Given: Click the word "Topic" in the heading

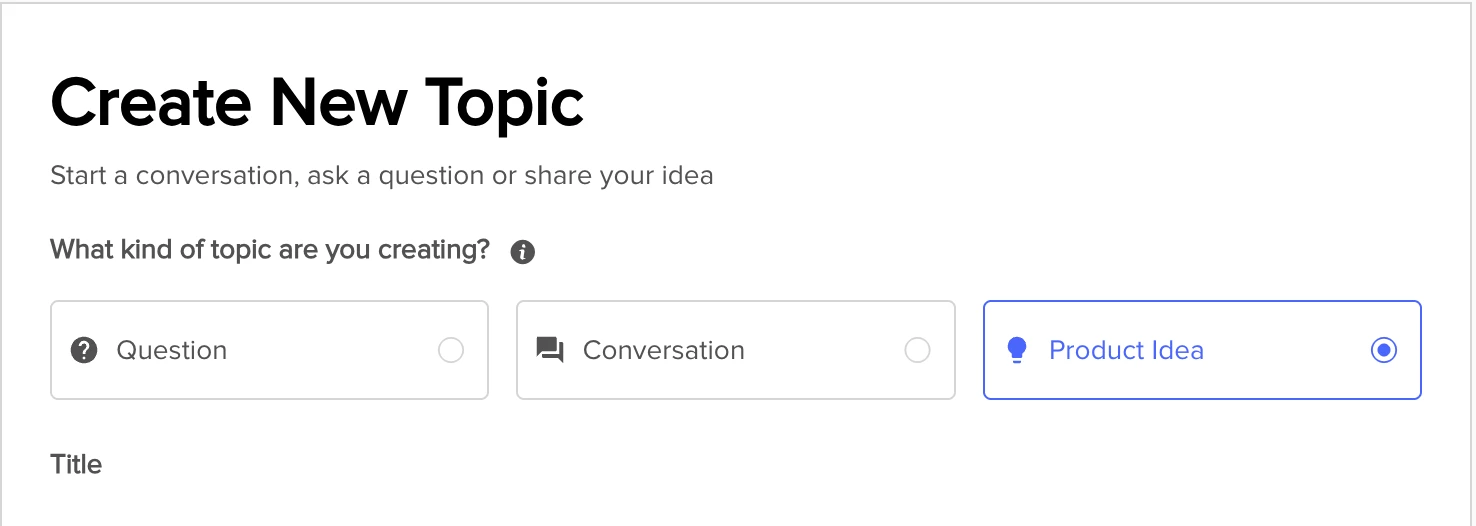Looking at the screenshot, I should tap(504, 103).
